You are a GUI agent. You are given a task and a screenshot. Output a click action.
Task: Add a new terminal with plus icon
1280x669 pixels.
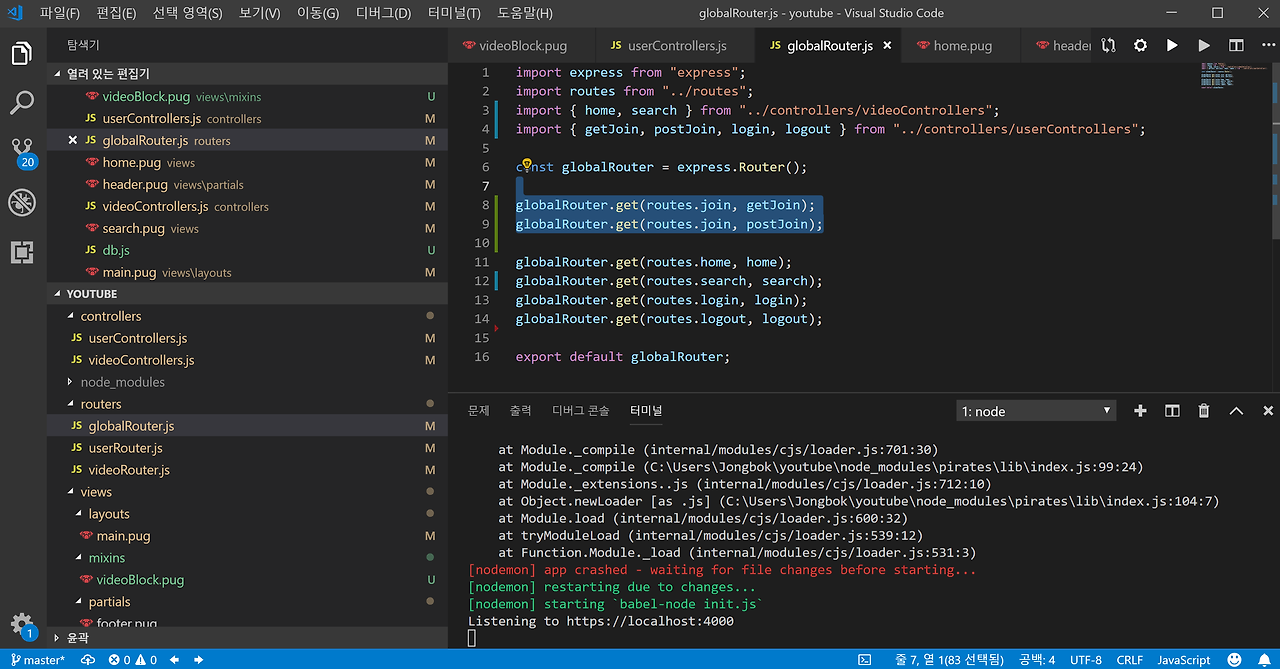(x=1140, y=411)
